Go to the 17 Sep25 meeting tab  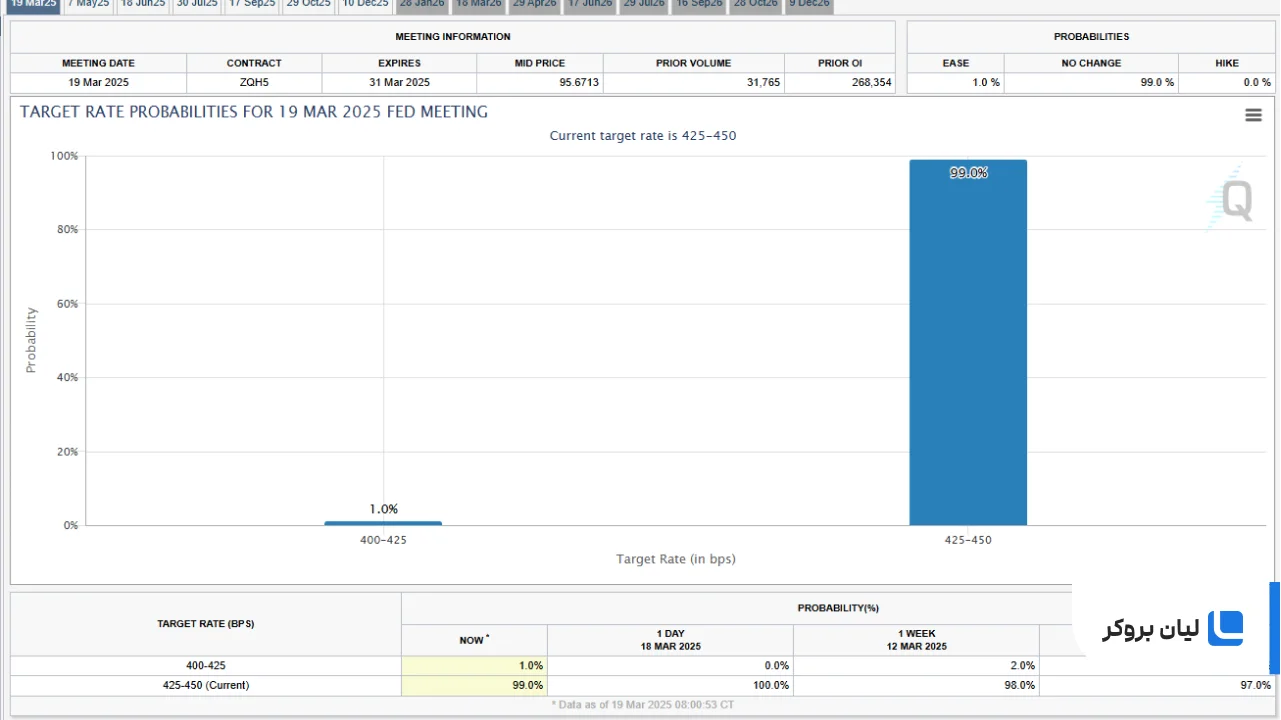(x=252, y=5)
